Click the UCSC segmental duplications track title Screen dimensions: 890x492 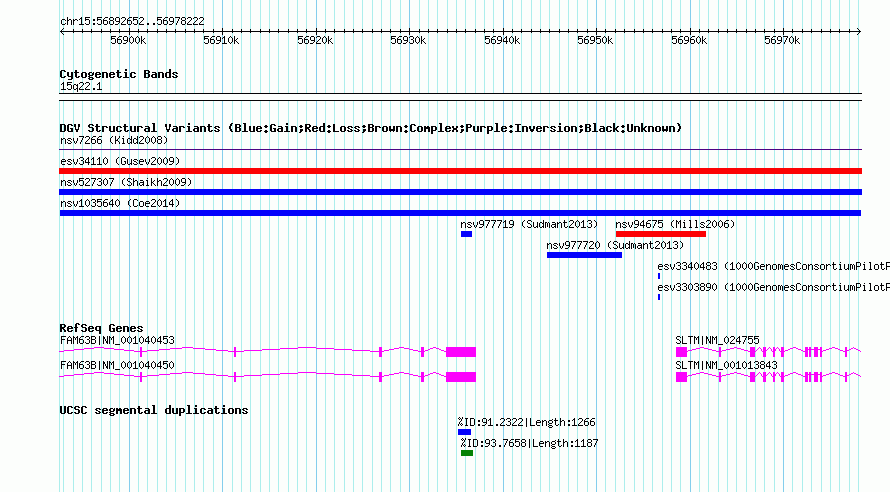coord(154,410)
